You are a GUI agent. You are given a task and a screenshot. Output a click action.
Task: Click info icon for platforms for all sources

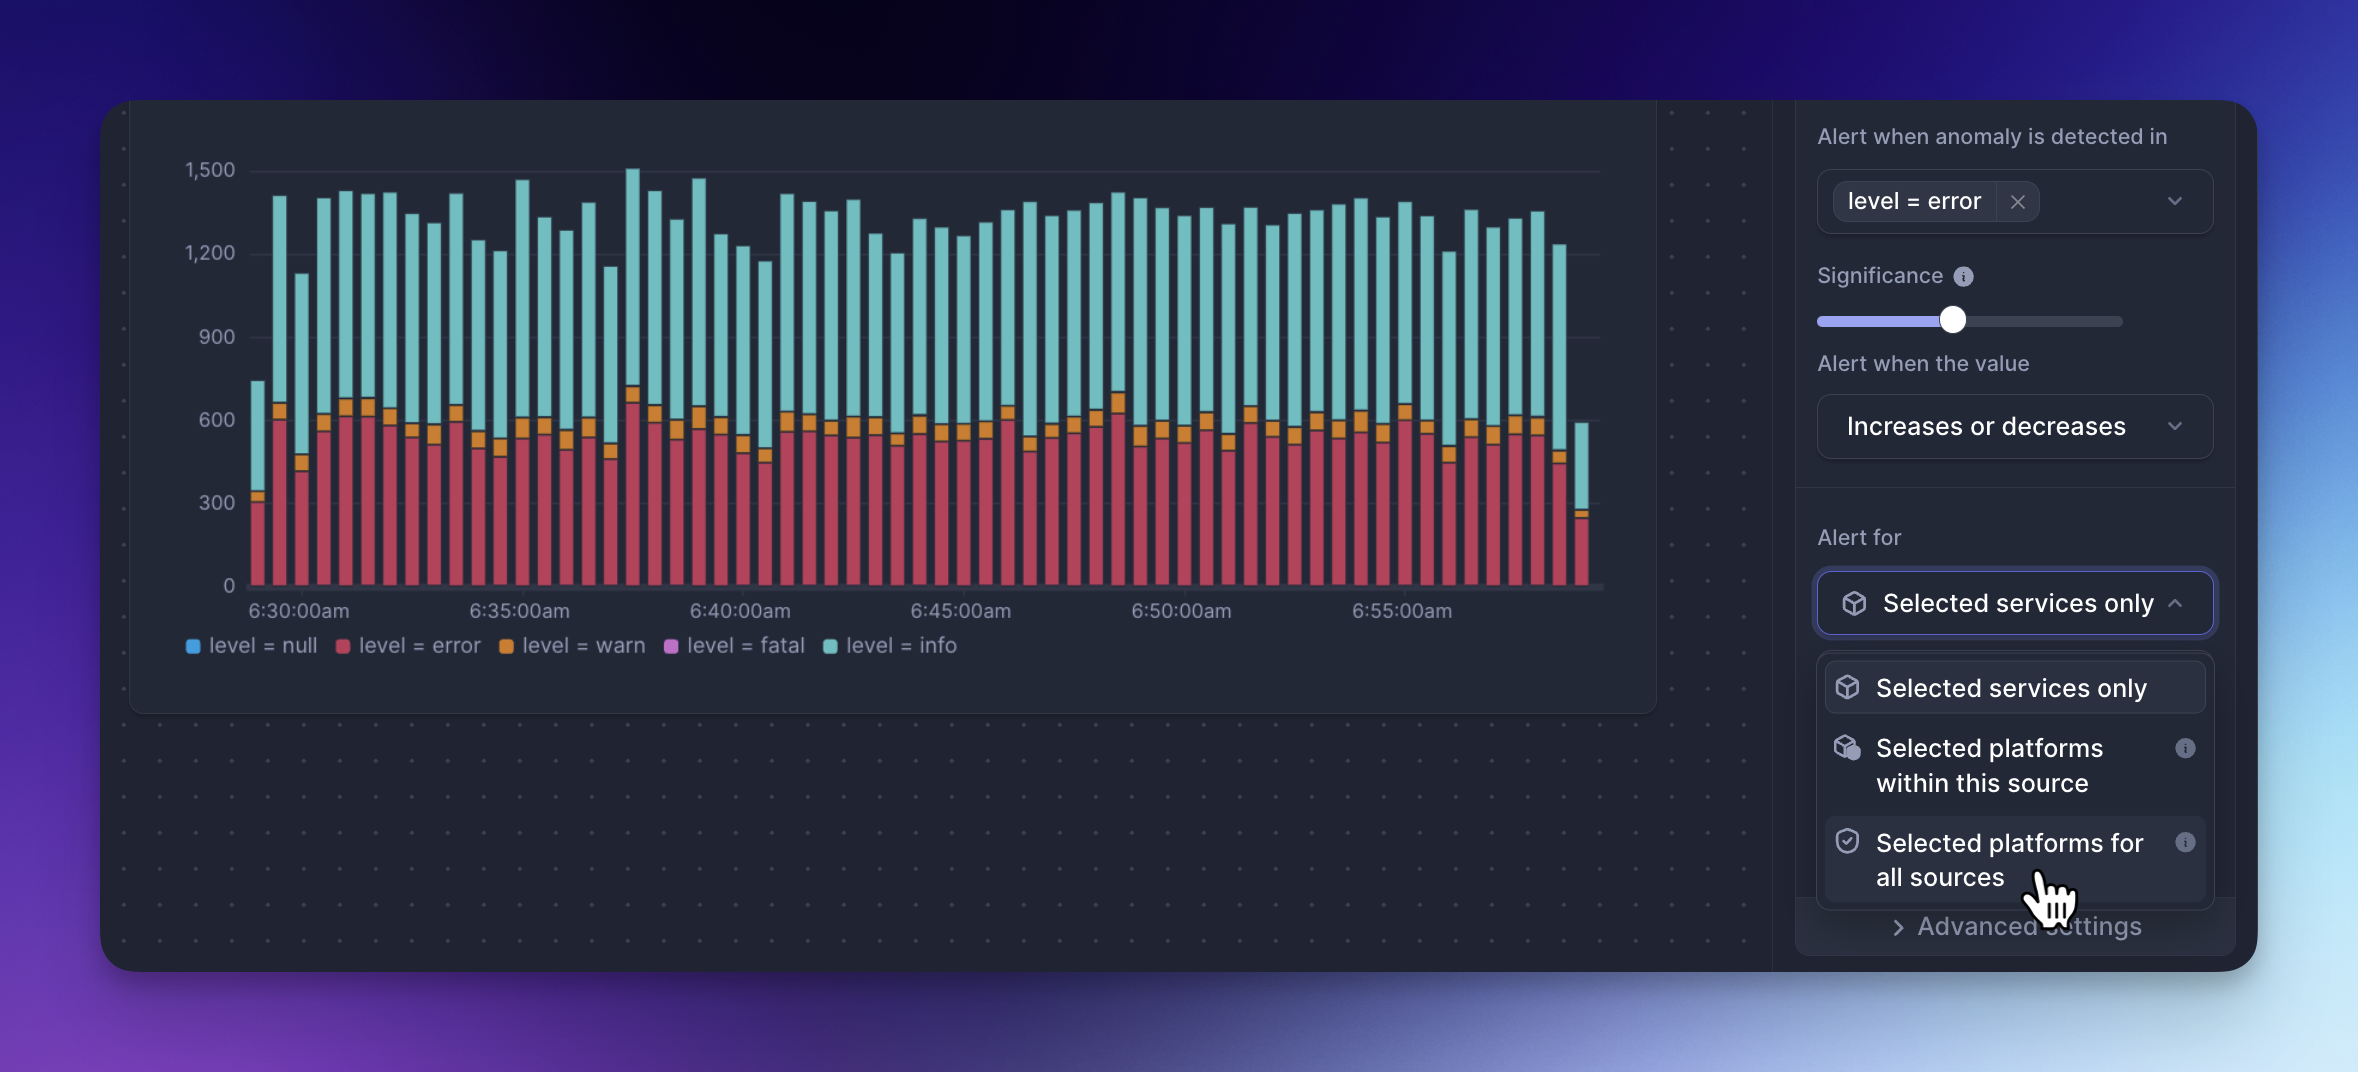coord(2185,842)
